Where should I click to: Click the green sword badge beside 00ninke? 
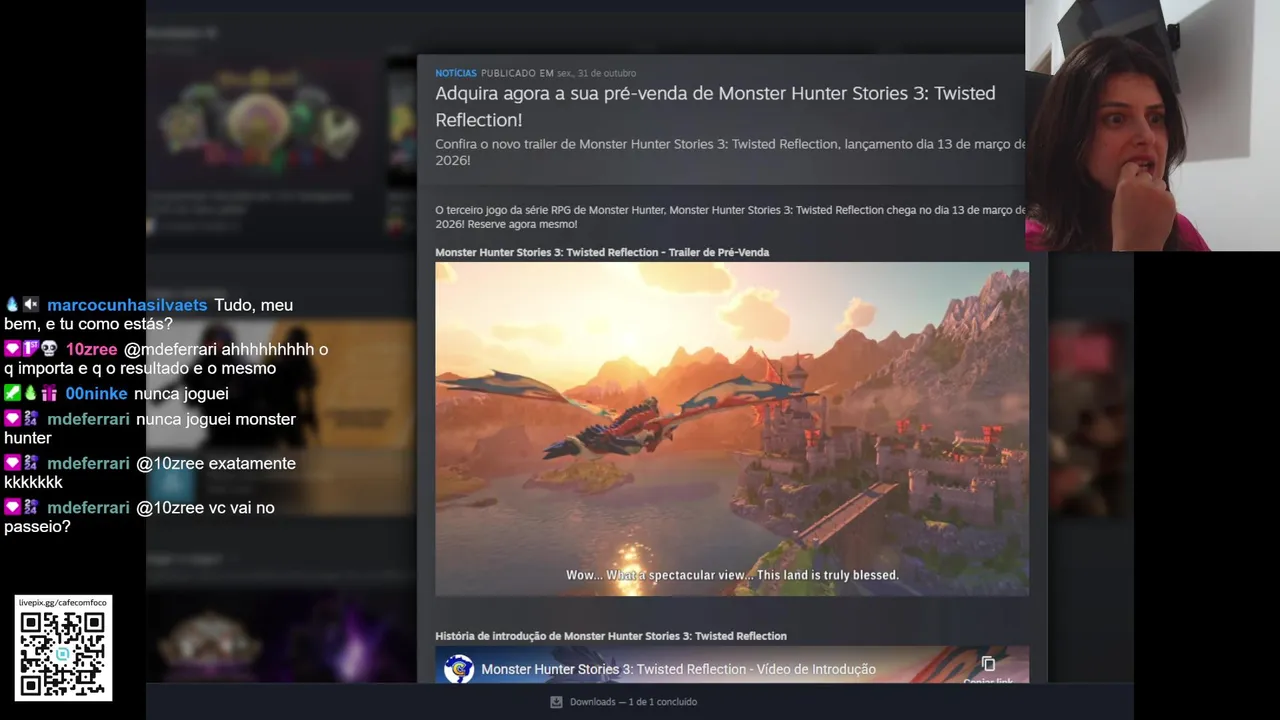click(x=12, y=393)
